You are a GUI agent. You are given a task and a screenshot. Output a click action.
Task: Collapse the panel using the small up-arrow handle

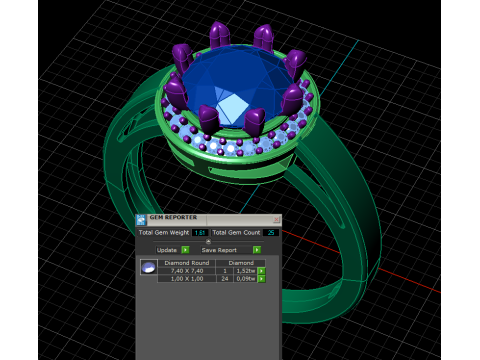pos(208,241)
